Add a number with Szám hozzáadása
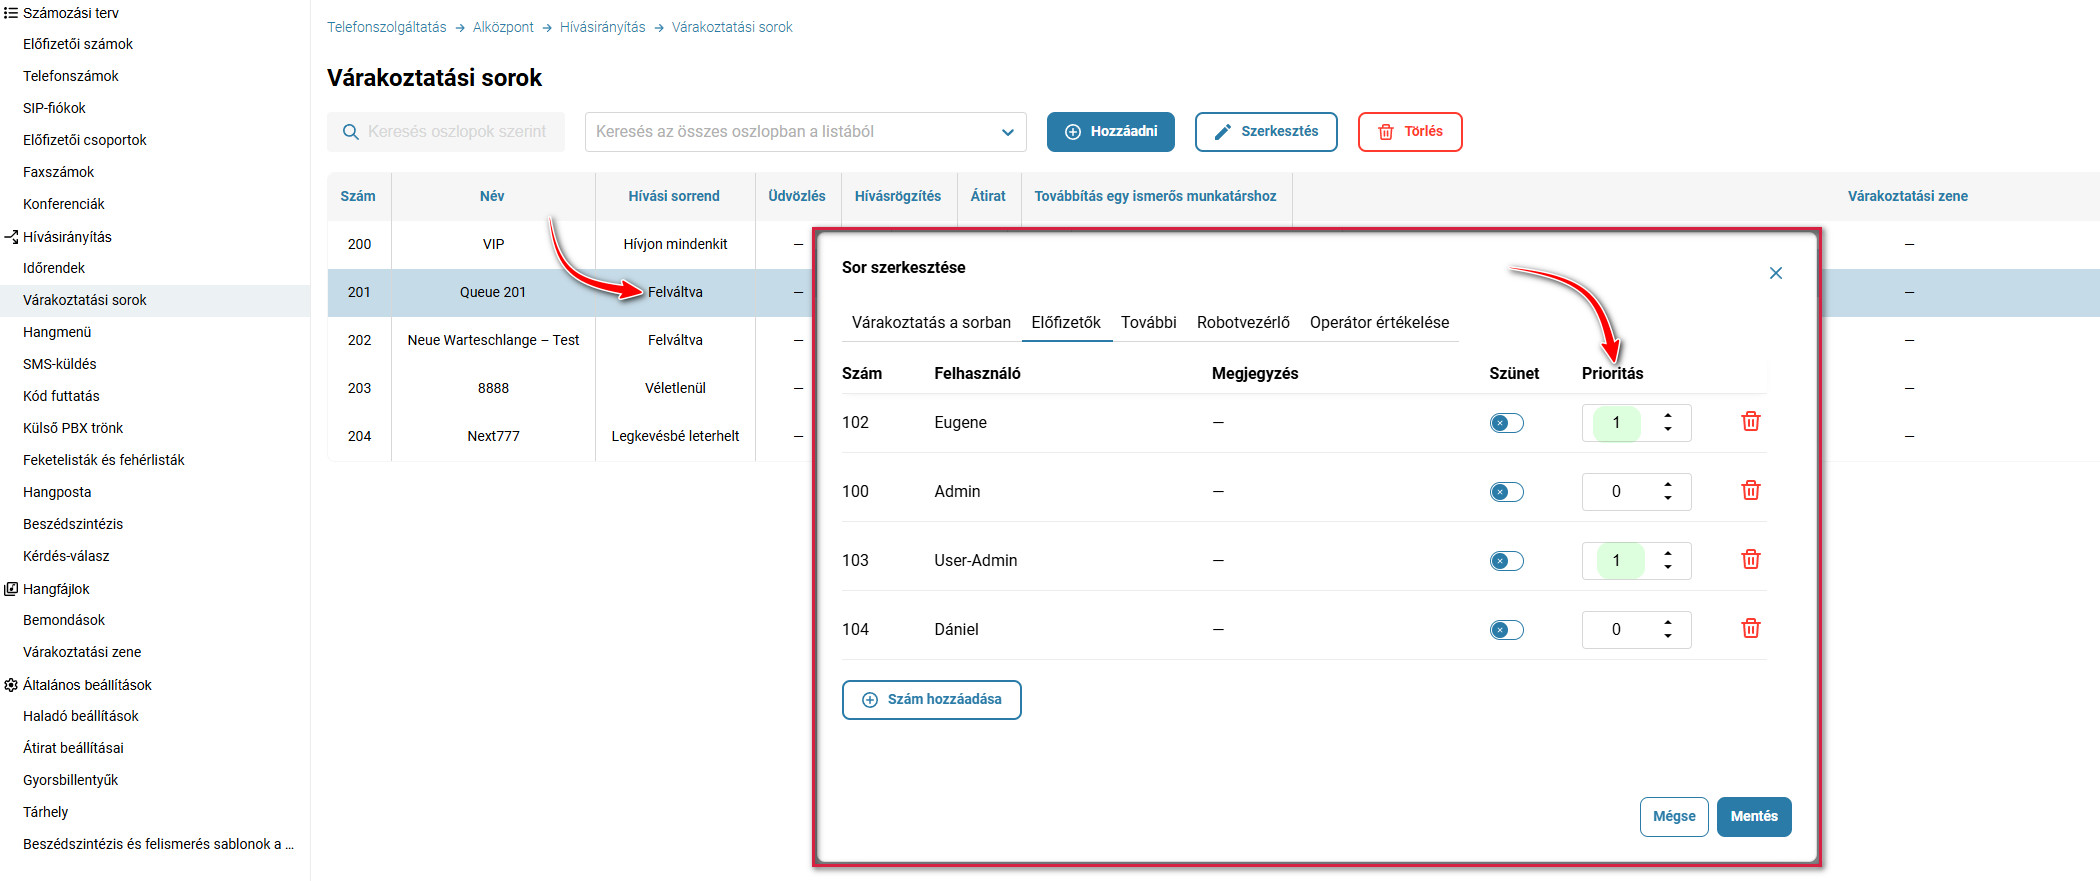The image size is (2100, 881). coord(931,700)
